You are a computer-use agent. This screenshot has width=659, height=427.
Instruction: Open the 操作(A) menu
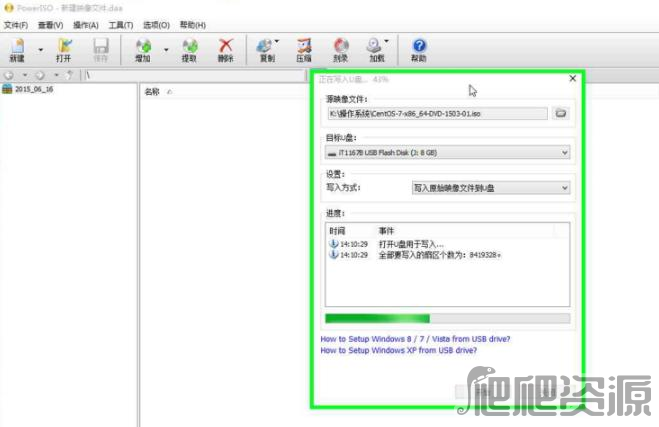86,25
